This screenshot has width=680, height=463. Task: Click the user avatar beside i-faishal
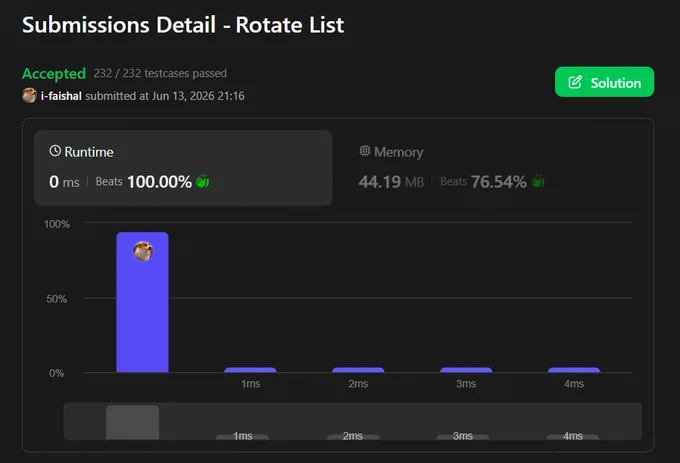29,95
